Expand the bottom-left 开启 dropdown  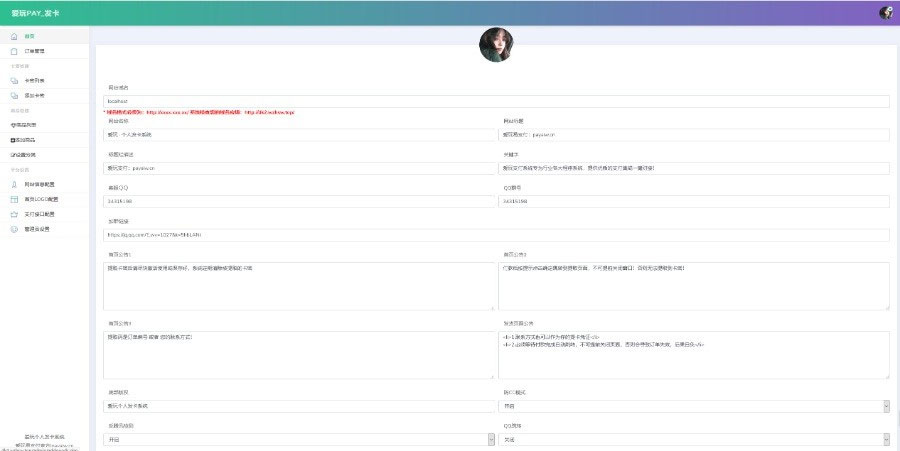pos(299,439)
